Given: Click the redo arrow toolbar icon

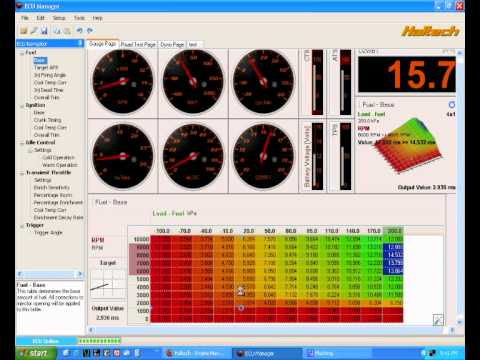Looking at the screenshot, I should (90, 30).
